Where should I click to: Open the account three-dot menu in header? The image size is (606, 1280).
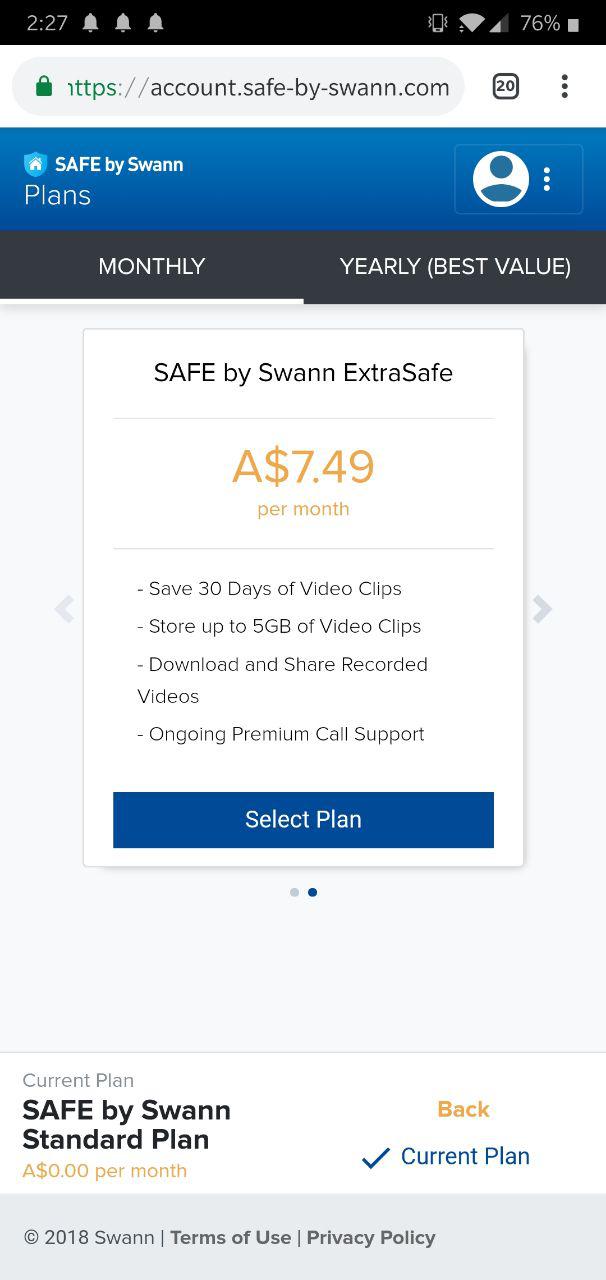click(546, 179)
